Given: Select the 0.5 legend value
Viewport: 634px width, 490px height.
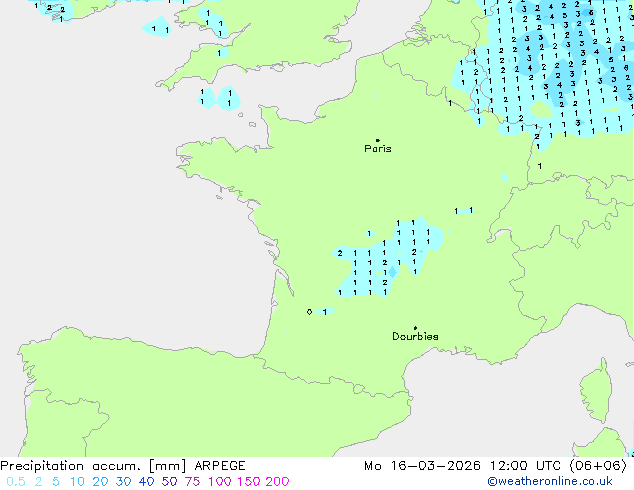Looking at the screenshot, I should [x=16, y=482].
